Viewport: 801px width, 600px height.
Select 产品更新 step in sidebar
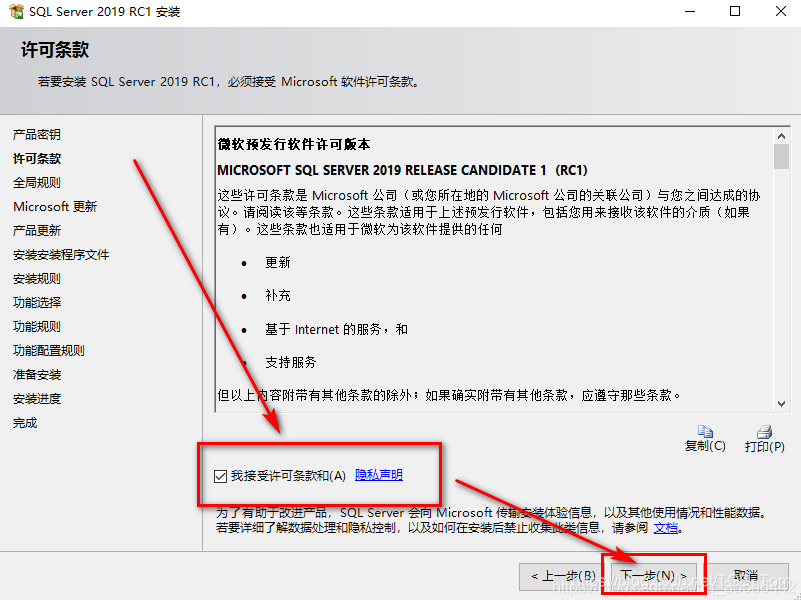[x=37, y=230]
